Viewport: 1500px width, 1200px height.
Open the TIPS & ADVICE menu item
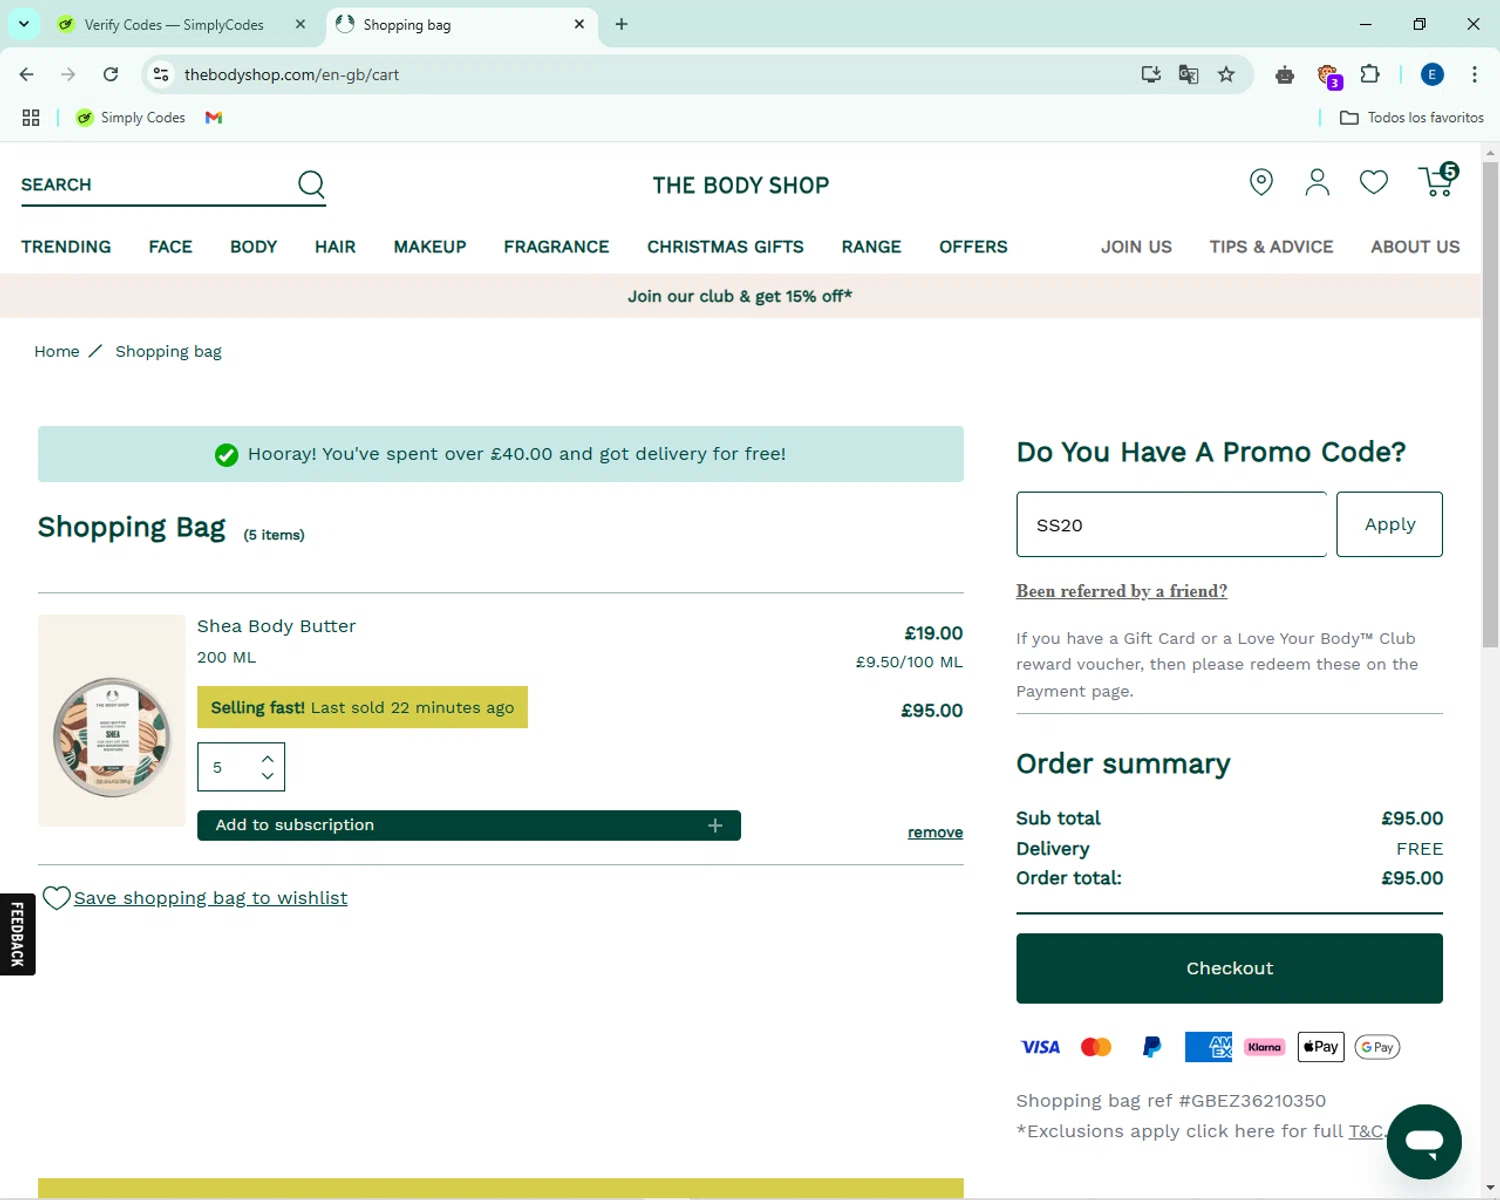(x=1271, y=247)
